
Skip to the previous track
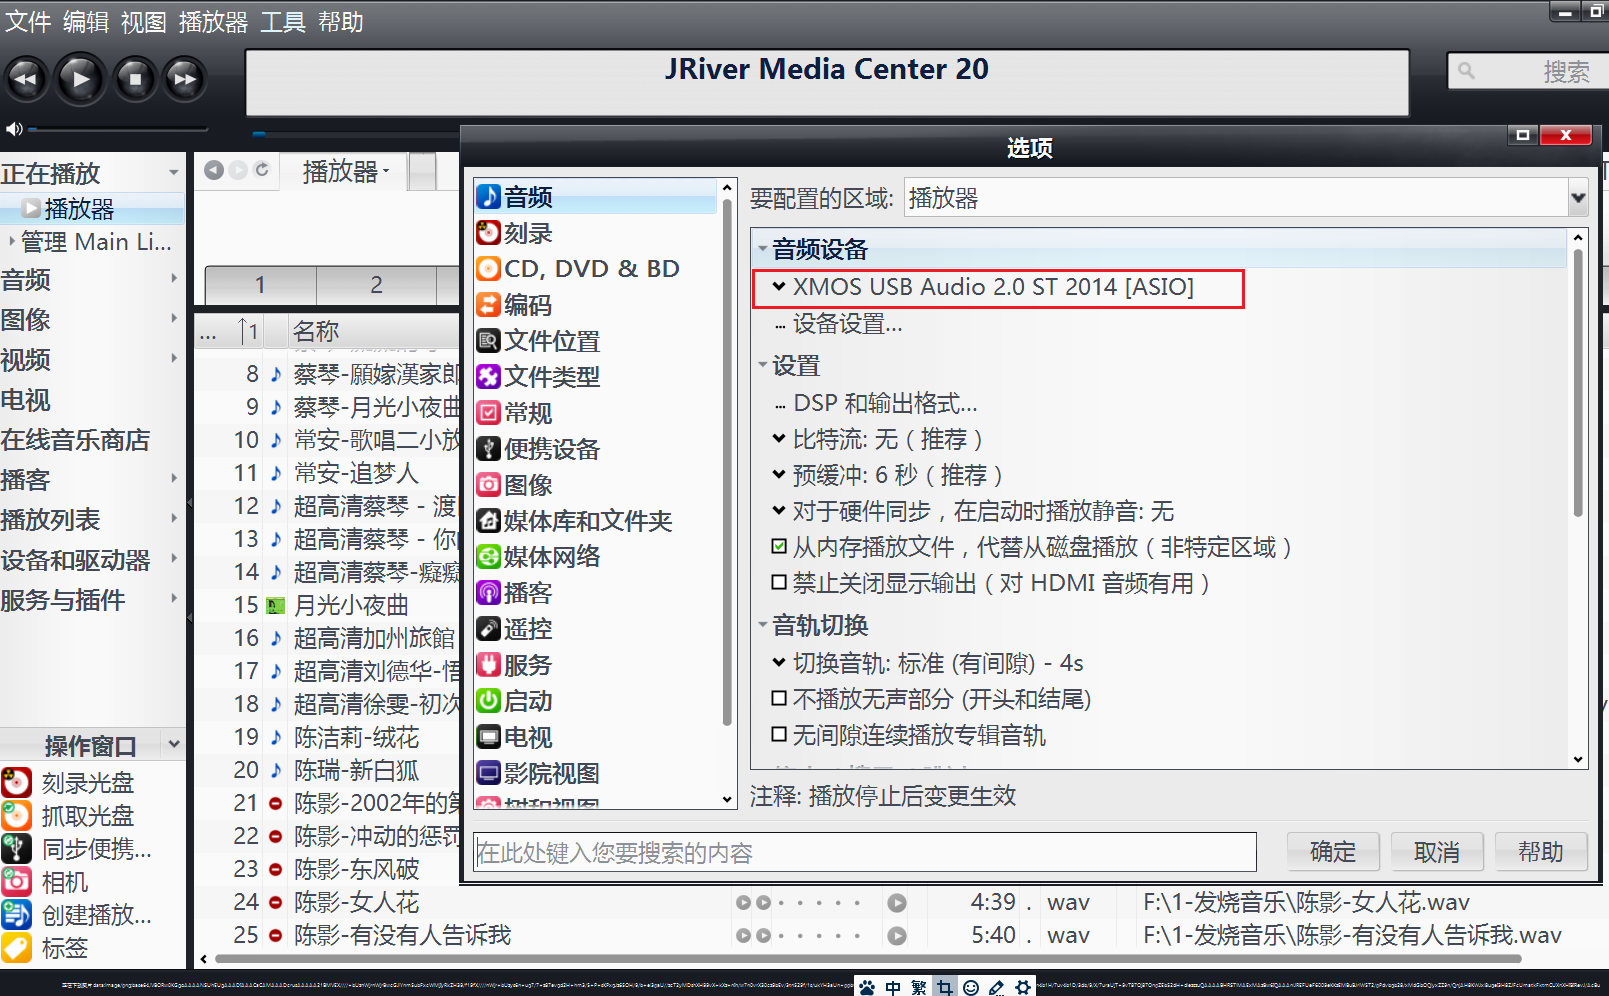[x=26, y=79]
